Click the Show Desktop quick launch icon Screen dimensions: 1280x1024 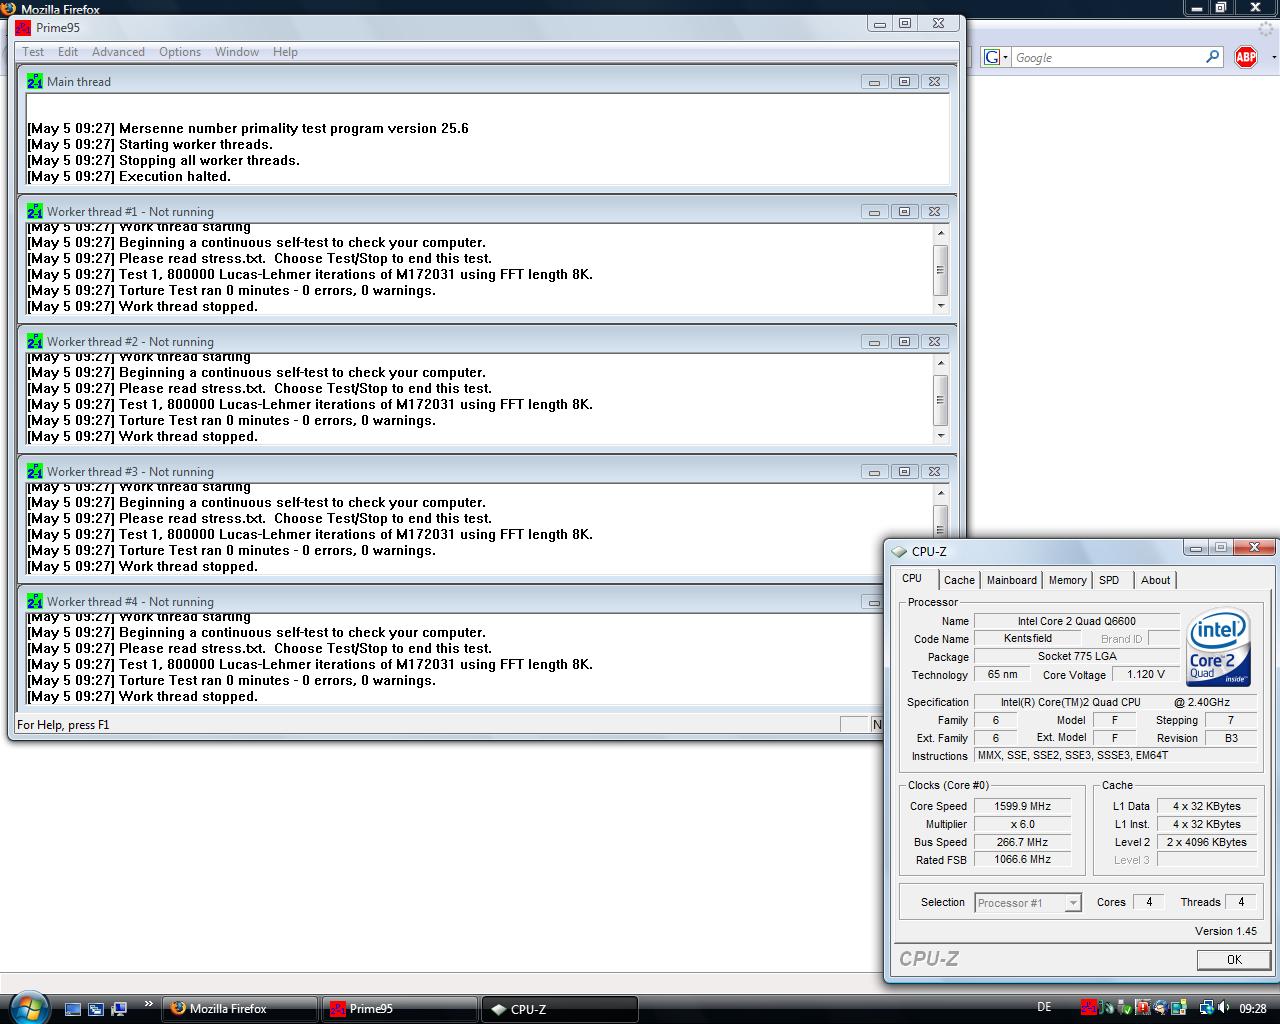[x=73, y=1009]
